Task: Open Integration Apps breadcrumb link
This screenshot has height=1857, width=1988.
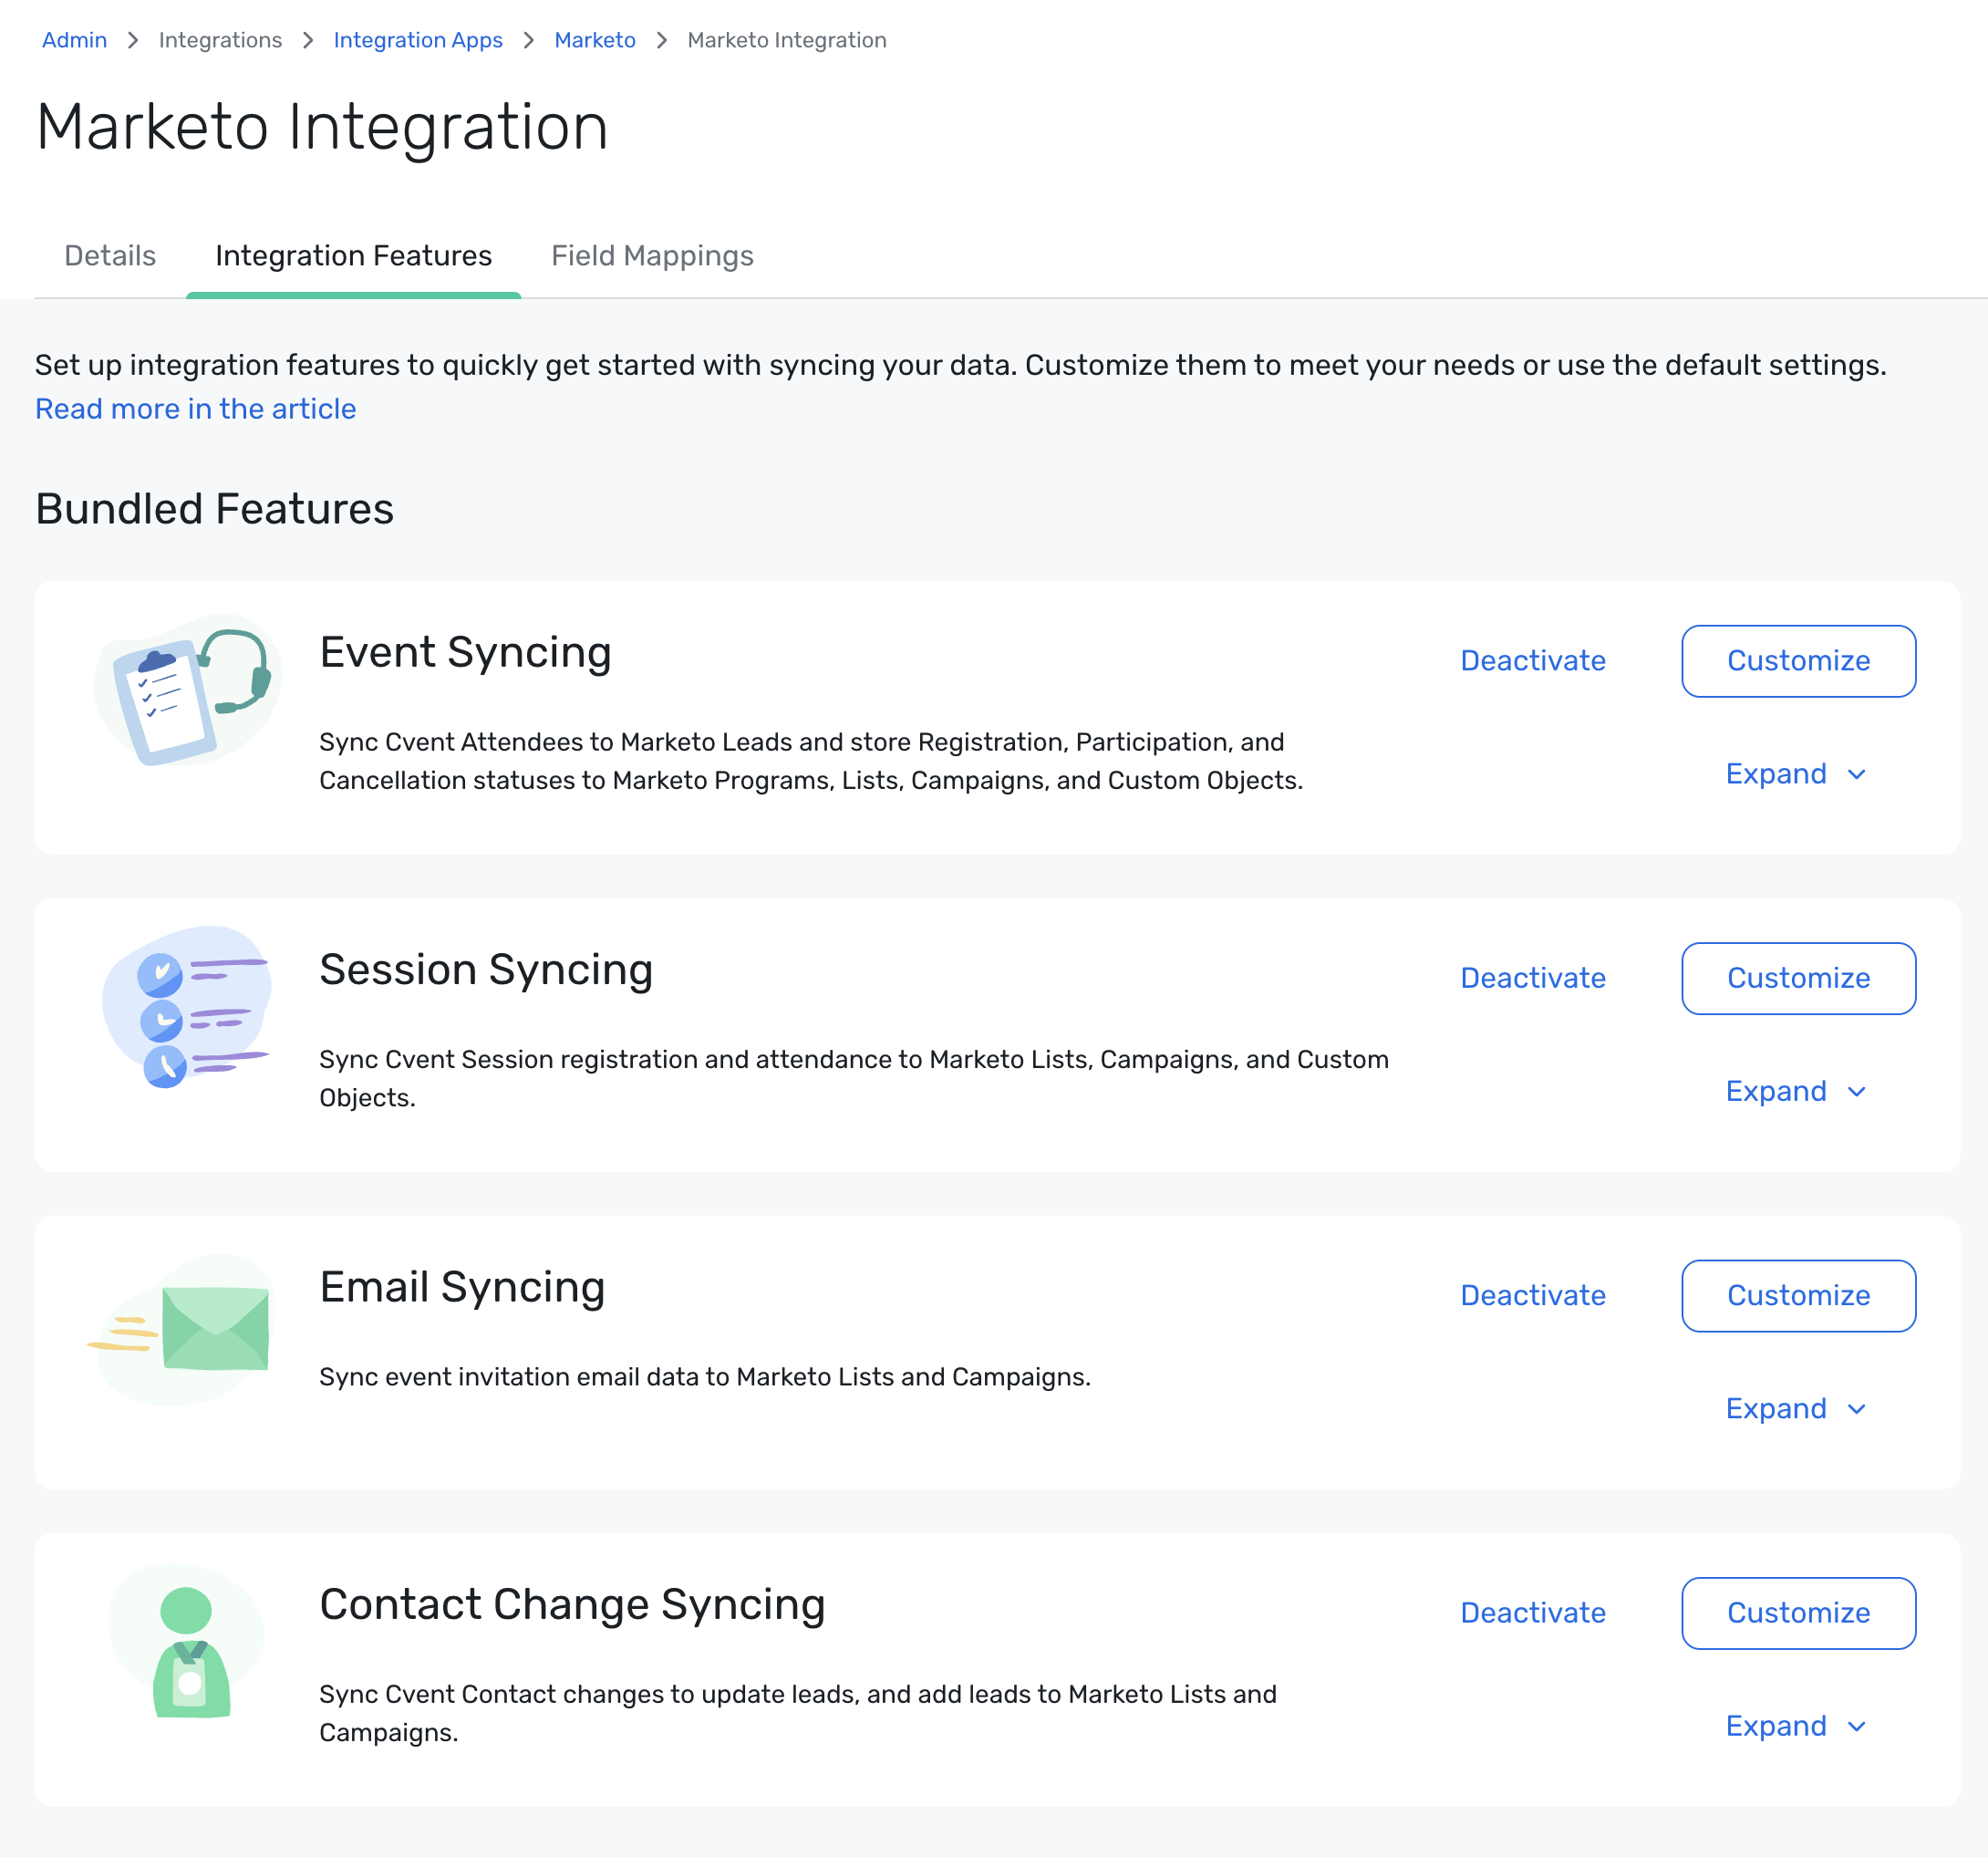Action: 418,40
